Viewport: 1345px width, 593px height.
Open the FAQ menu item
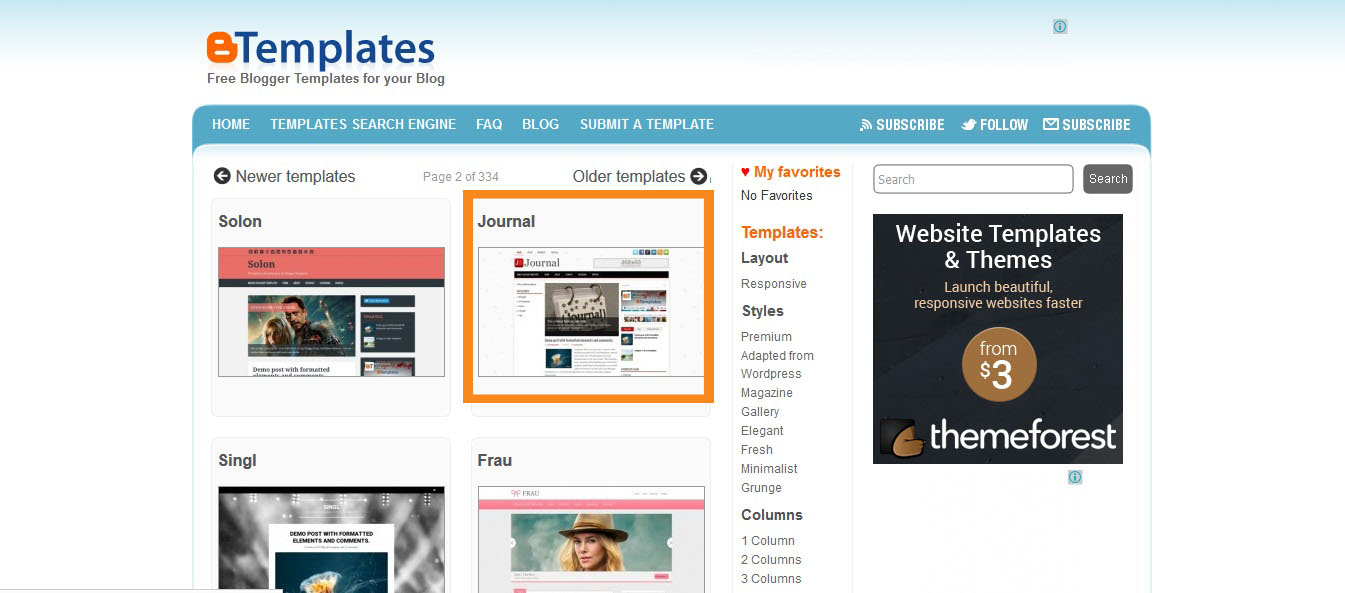489,124
